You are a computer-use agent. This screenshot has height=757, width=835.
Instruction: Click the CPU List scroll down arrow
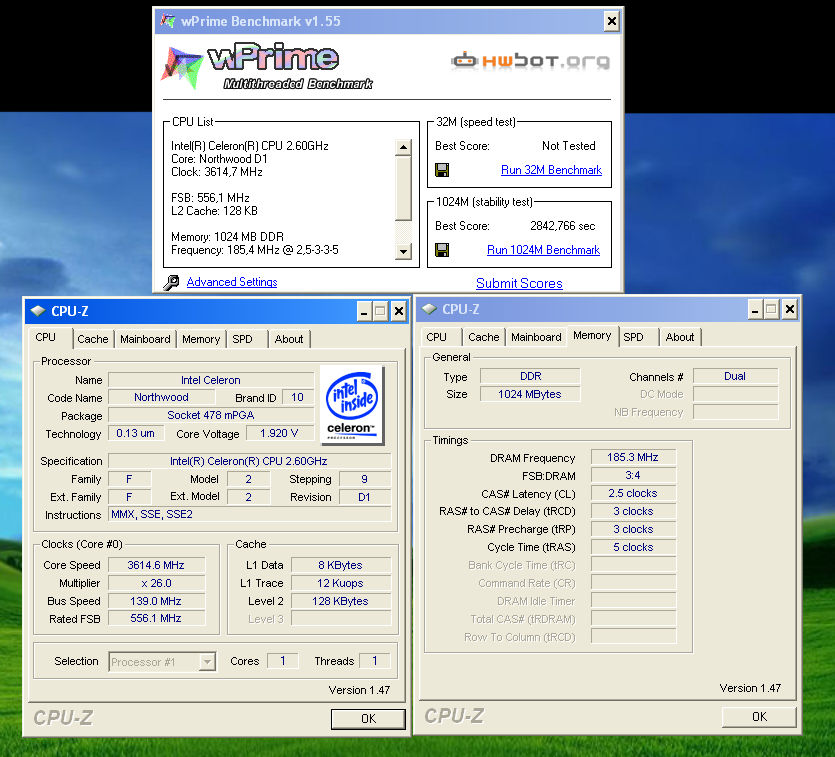pos(403,251)
